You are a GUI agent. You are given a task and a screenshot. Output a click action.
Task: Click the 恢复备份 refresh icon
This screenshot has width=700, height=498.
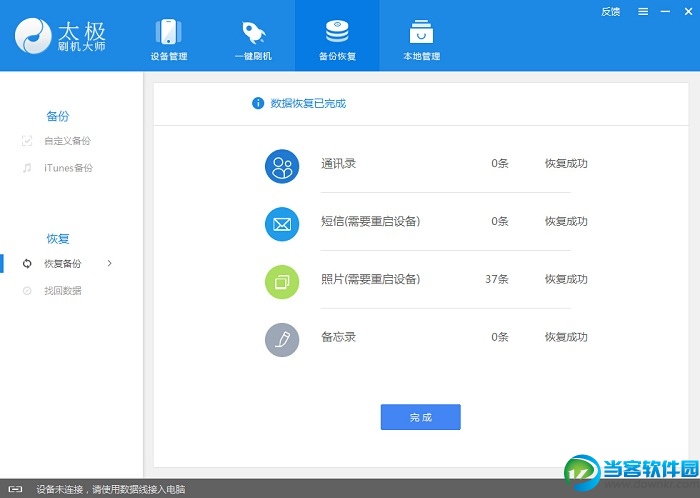click(x=27, y=264)
